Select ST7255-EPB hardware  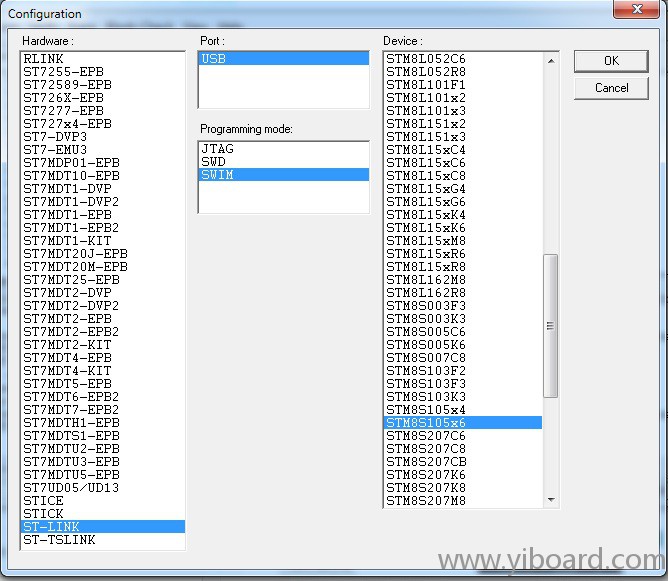(103, 72)
